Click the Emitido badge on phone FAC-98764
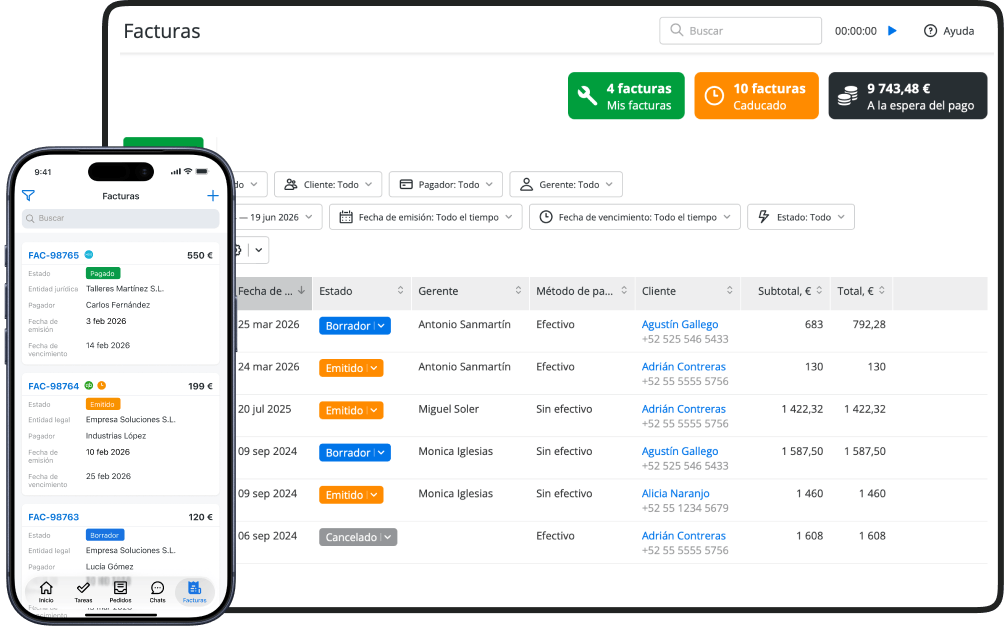The image size is (1004, 630). tap(102, 404)
